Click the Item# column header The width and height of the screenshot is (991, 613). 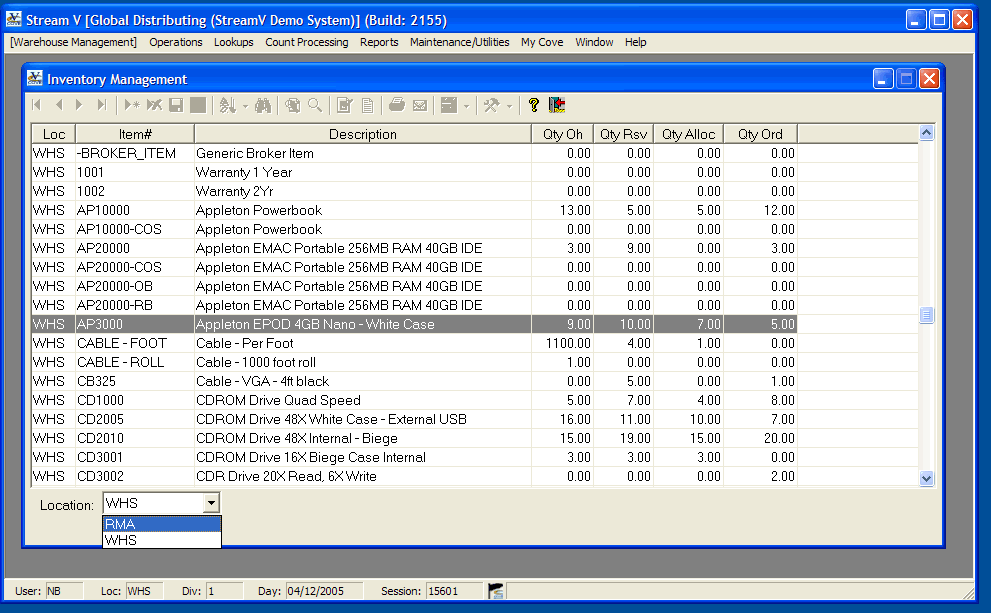[x=135, y=134]
